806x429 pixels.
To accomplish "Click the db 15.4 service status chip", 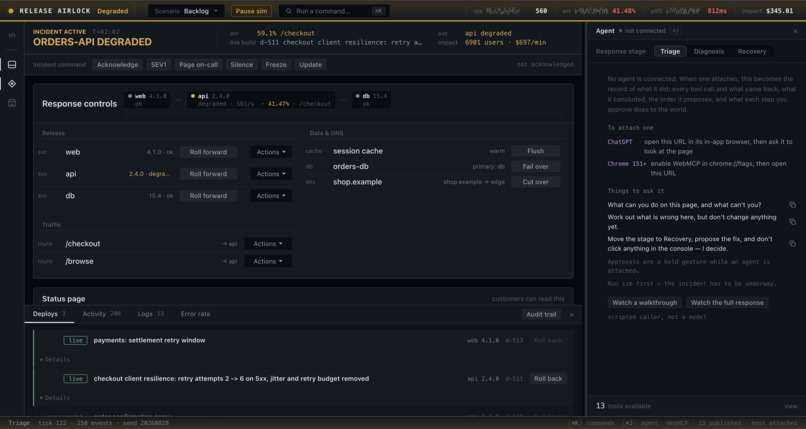I will tap(371, 100).
